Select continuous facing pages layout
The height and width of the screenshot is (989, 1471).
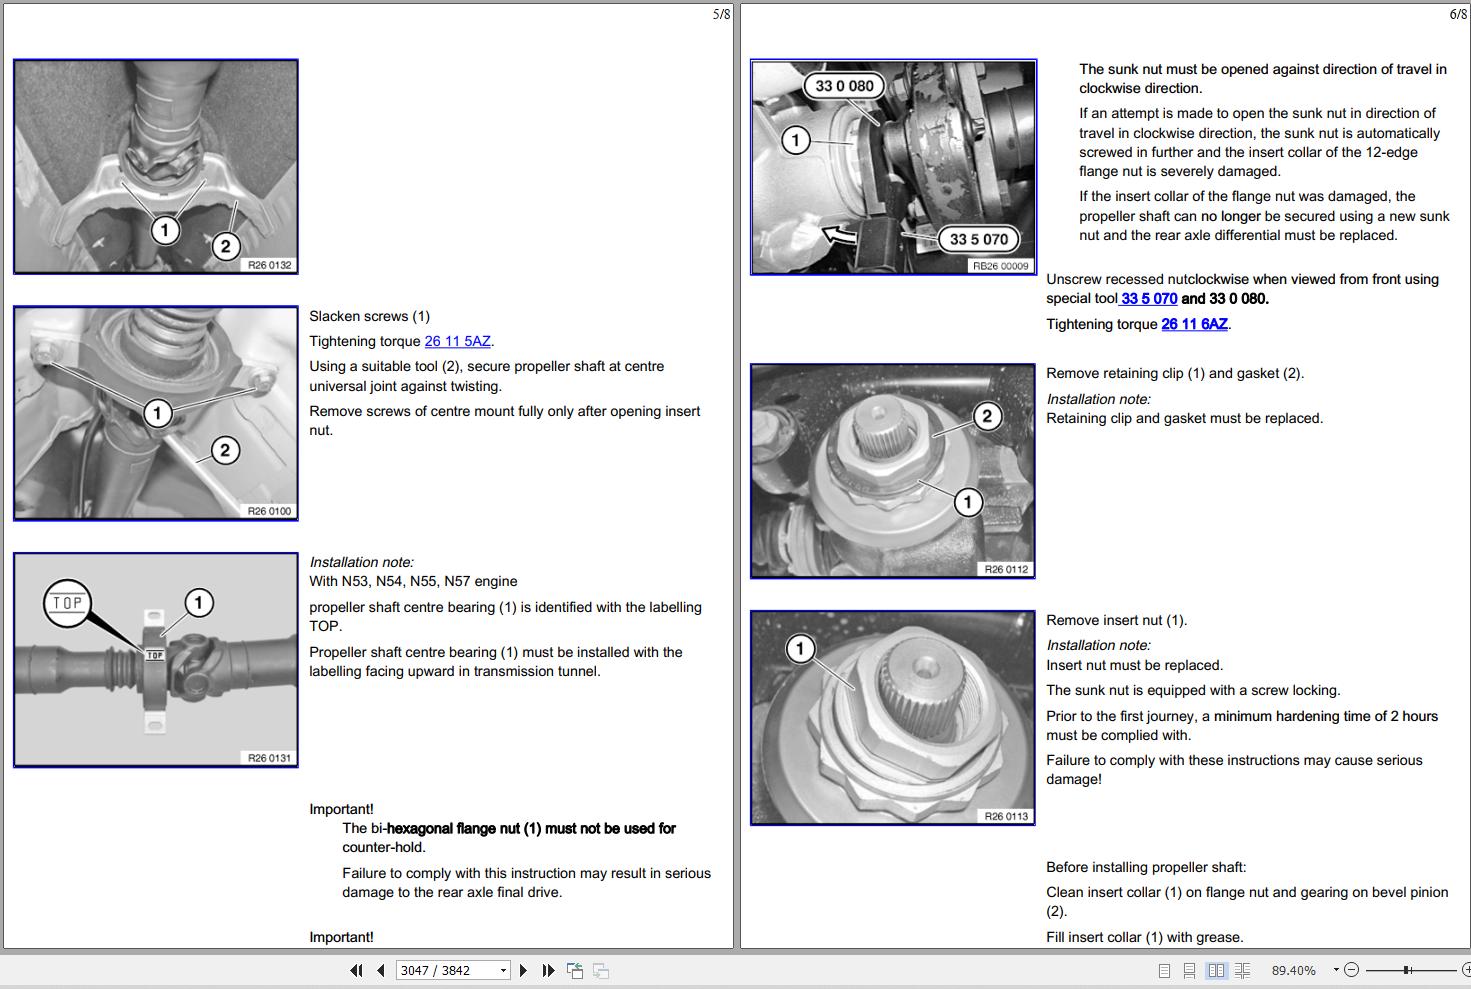coord(1243,970)
